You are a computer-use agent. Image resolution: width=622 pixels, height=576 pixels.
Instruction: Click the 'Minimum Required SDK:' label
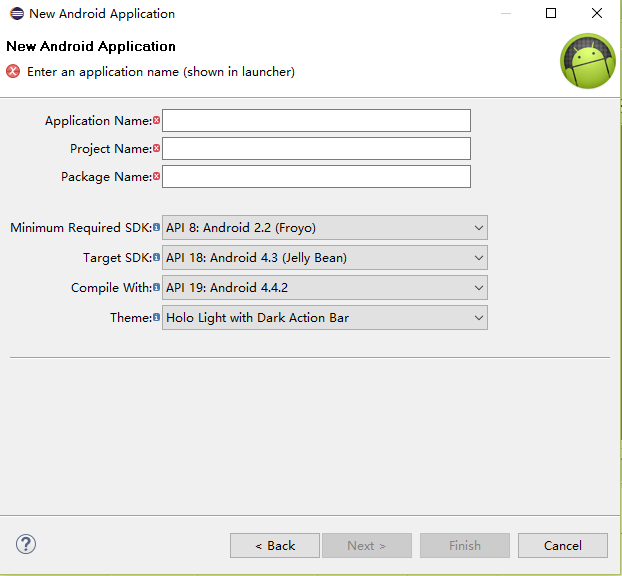coord(81,228)
